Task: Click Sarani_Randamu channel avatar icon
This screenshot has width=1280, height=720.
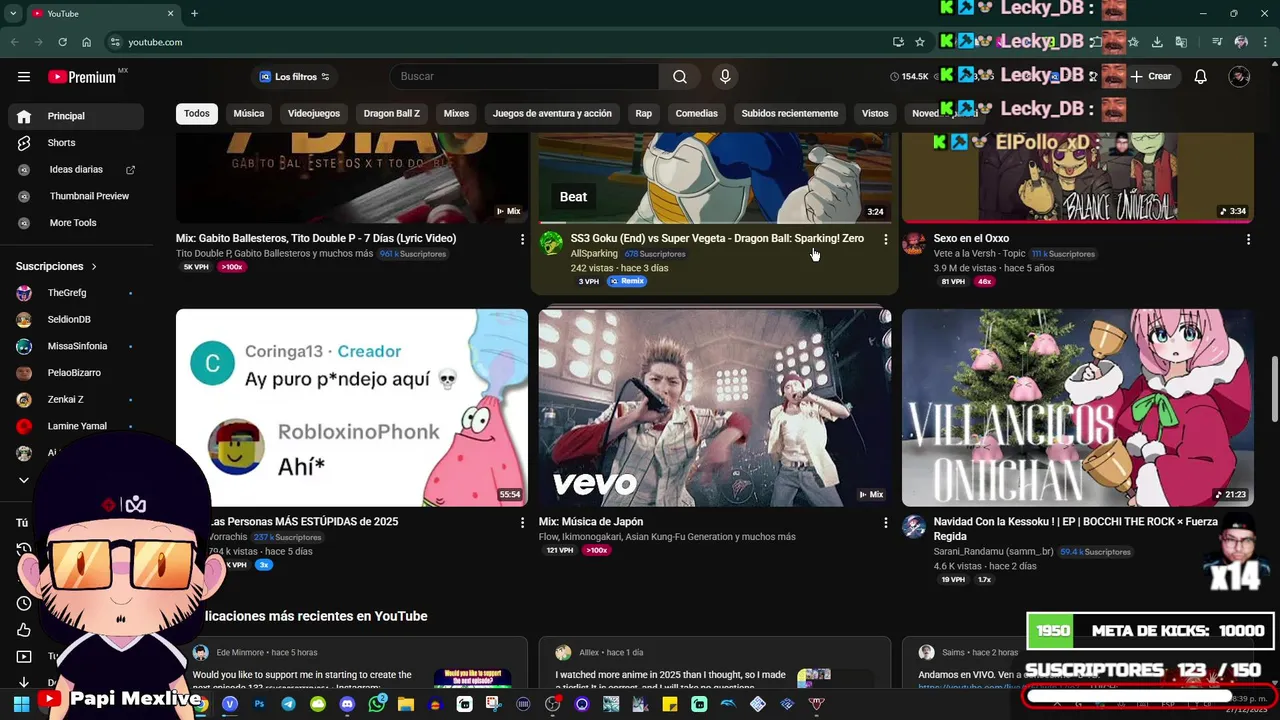Action: coord(914,527)
